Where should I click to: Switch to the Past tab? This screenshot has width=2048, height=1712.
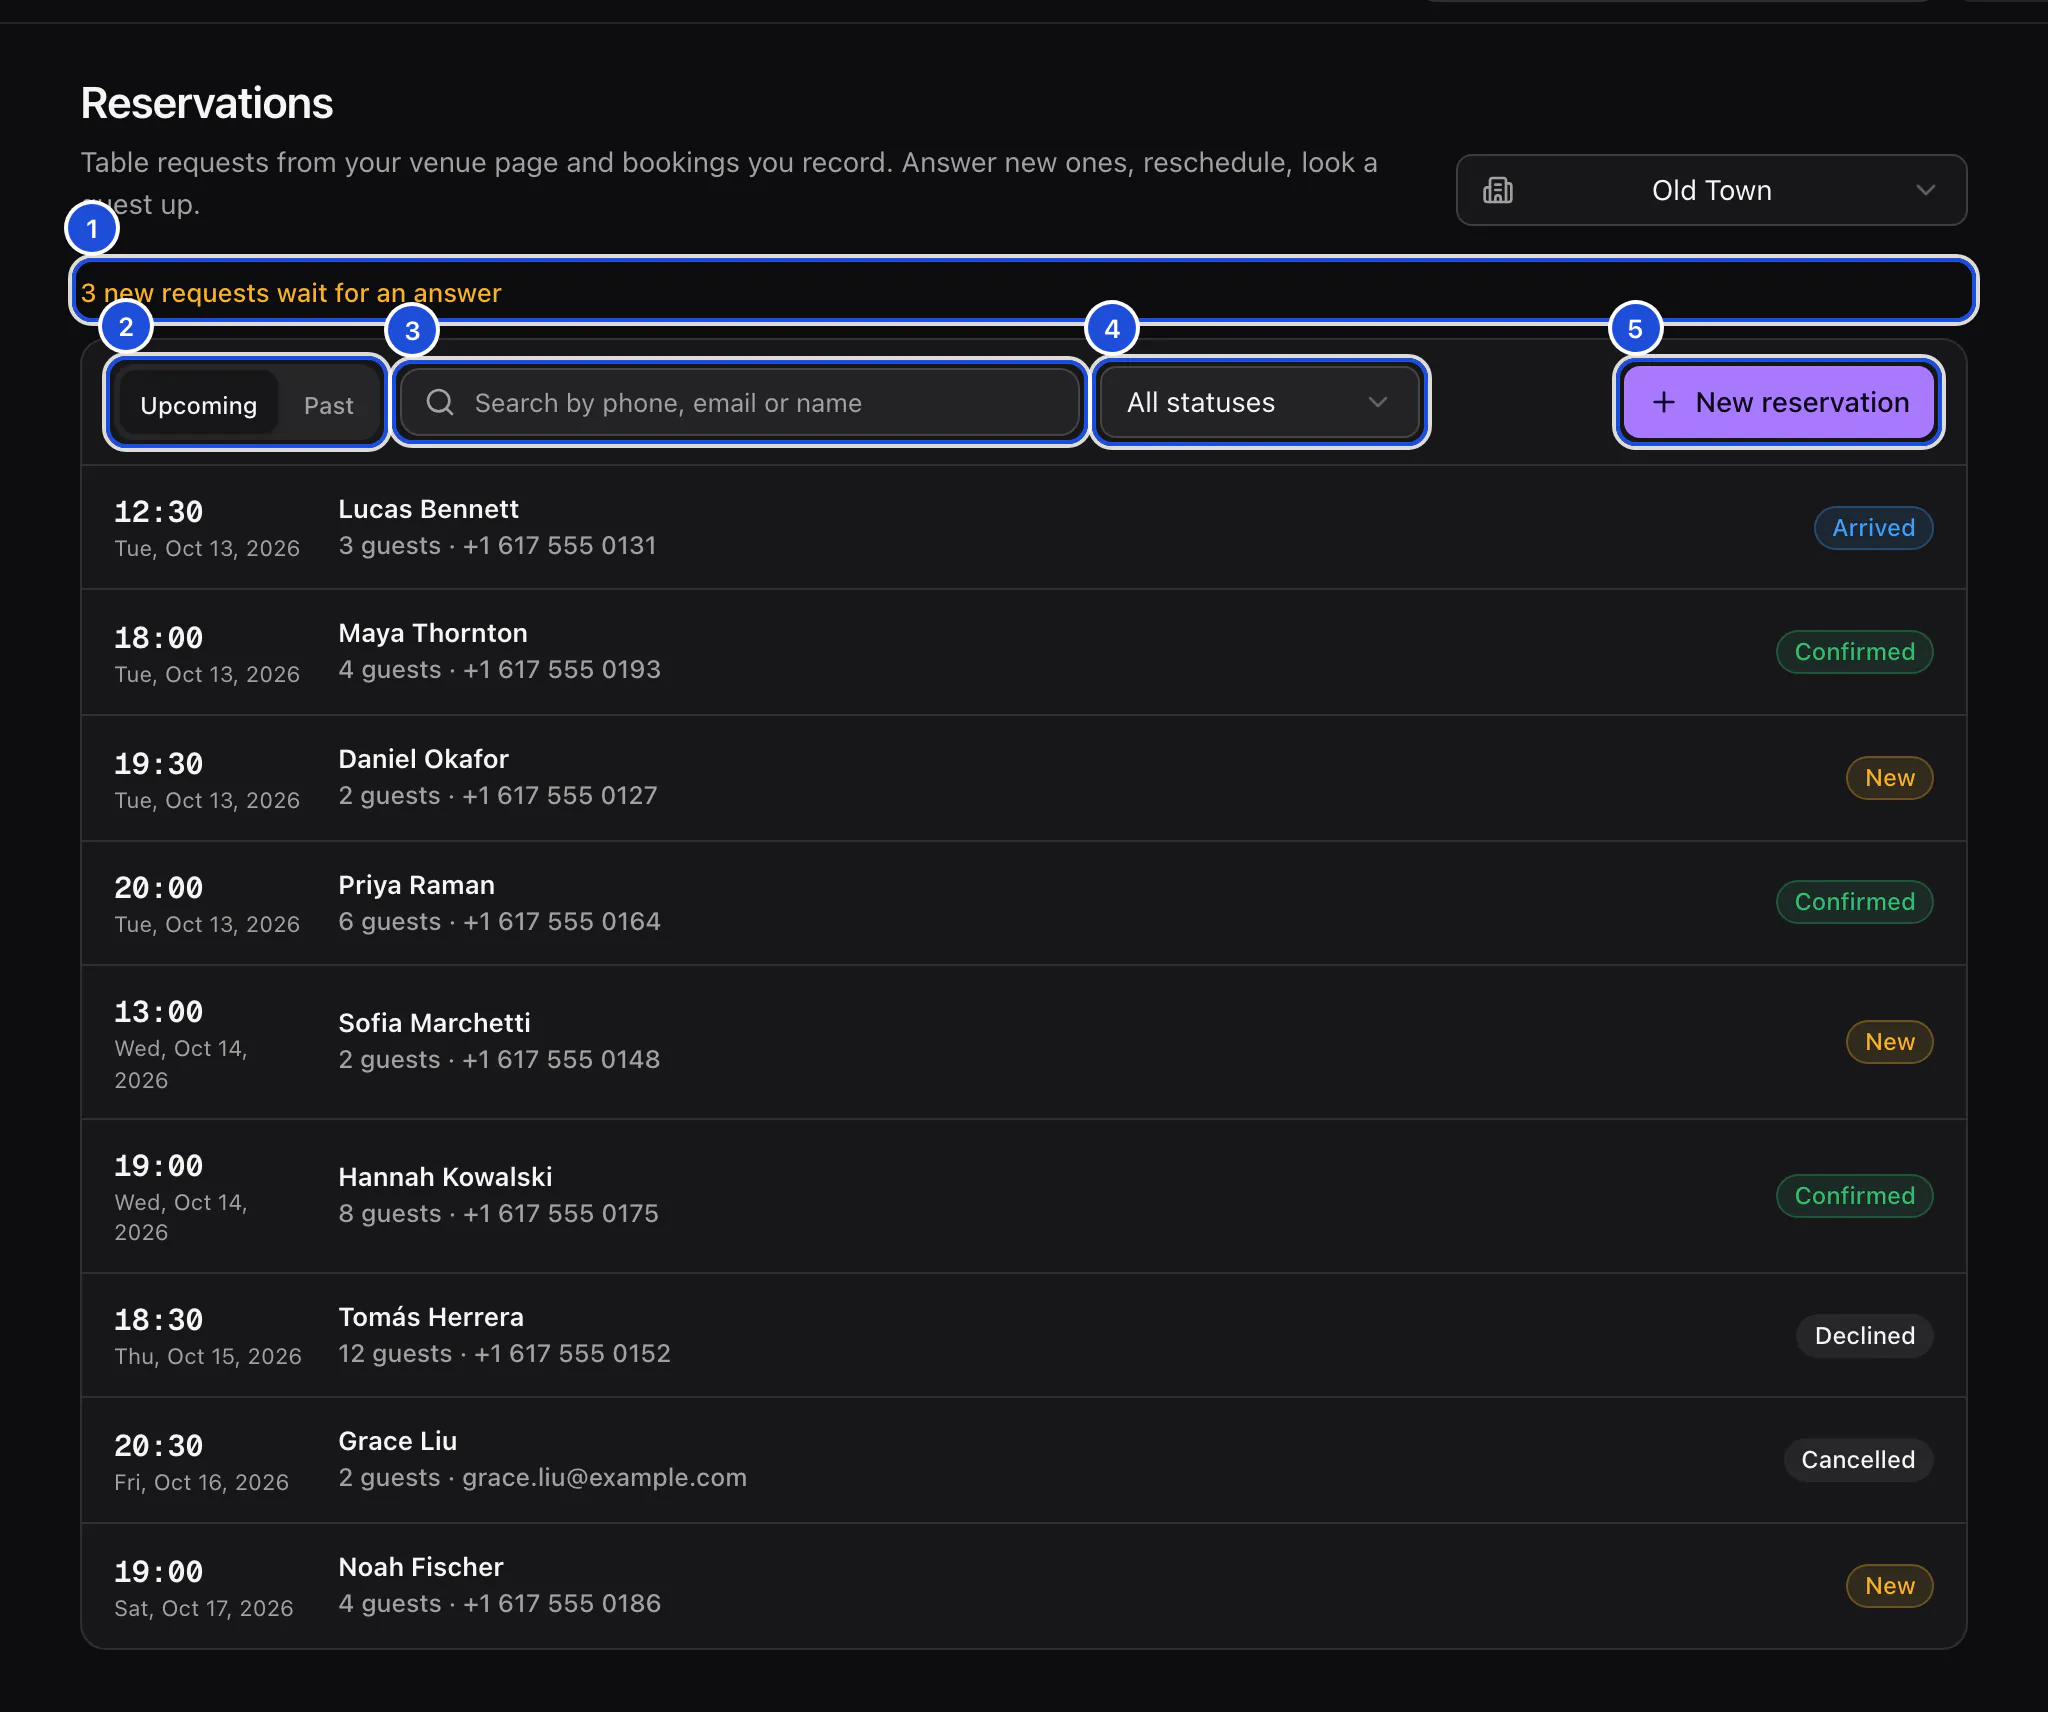click(x=328, y=405)
